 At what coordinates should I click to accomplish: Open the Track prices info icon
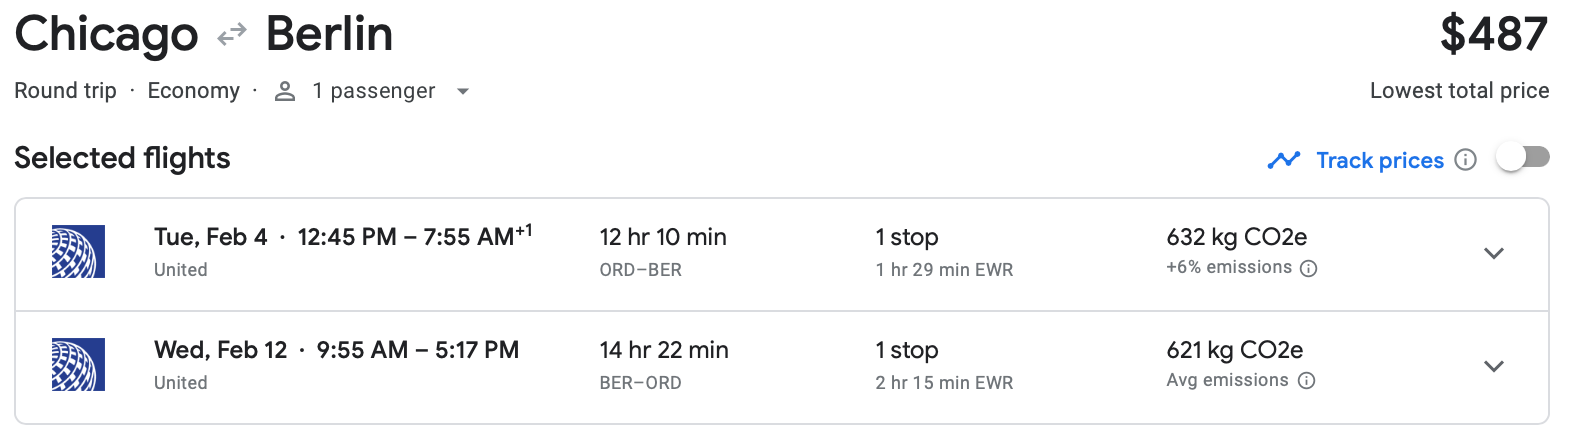(1465, 160)
